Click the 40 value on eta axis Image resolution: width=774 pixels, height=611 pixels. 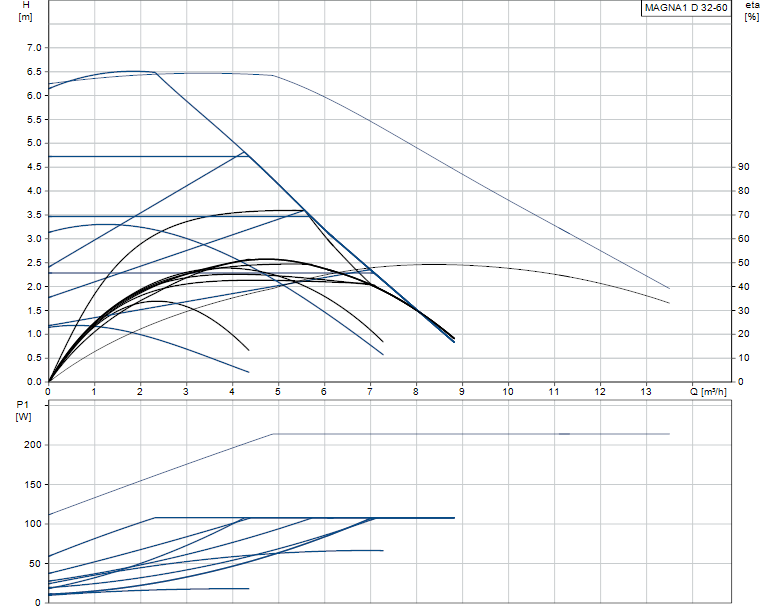pos(744,287)
